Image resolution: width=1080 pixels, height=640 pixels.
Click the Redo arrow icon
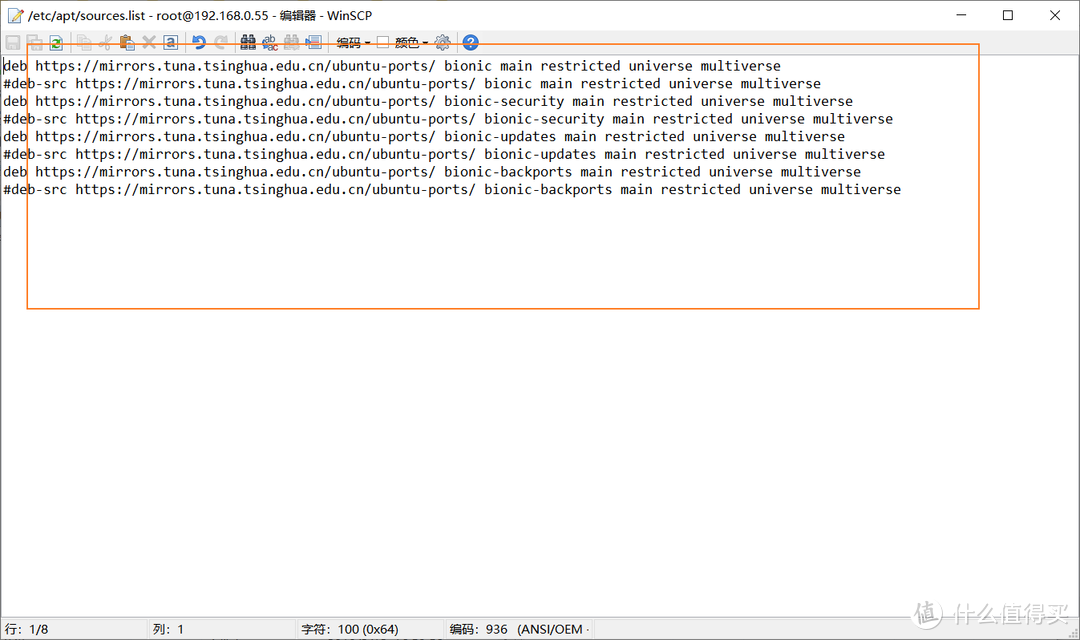(220, 43)
